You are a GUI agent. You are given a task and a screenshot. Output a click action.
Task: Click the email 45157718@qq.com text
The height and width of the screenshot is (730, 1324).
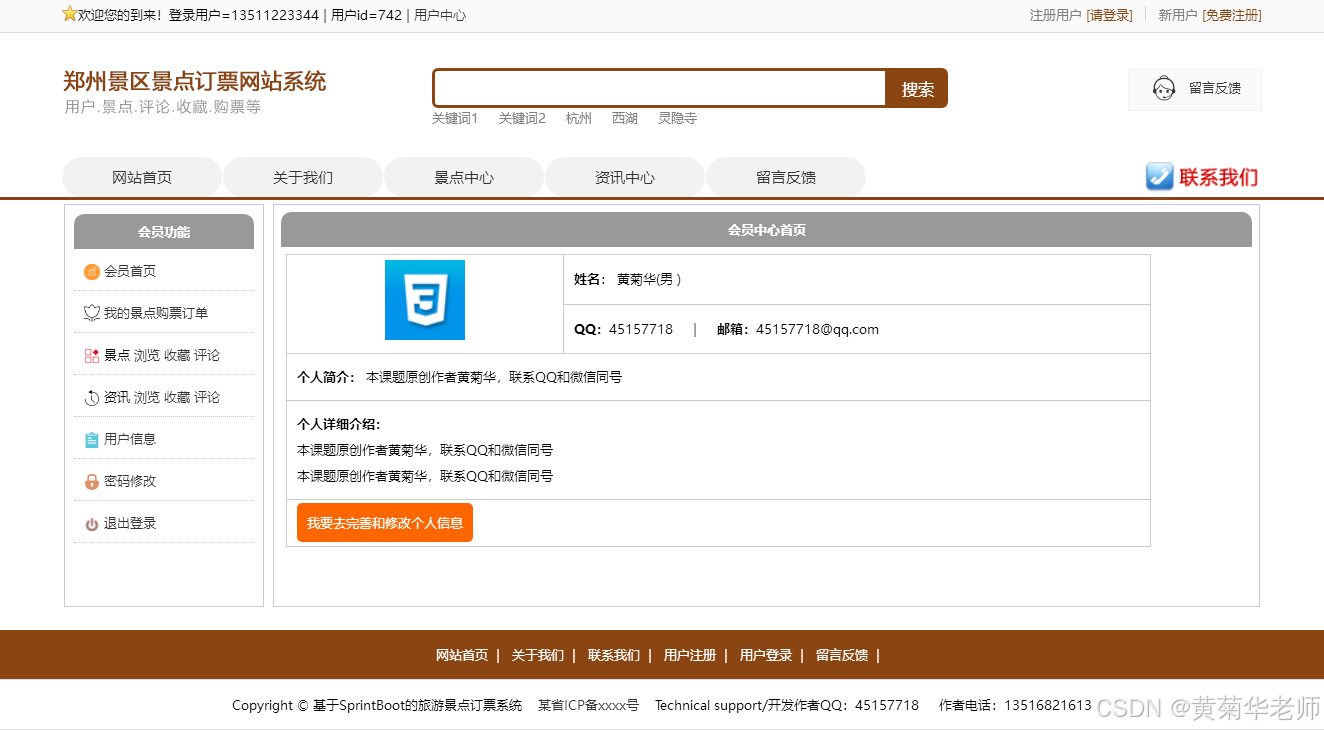[x=817, y=329]
